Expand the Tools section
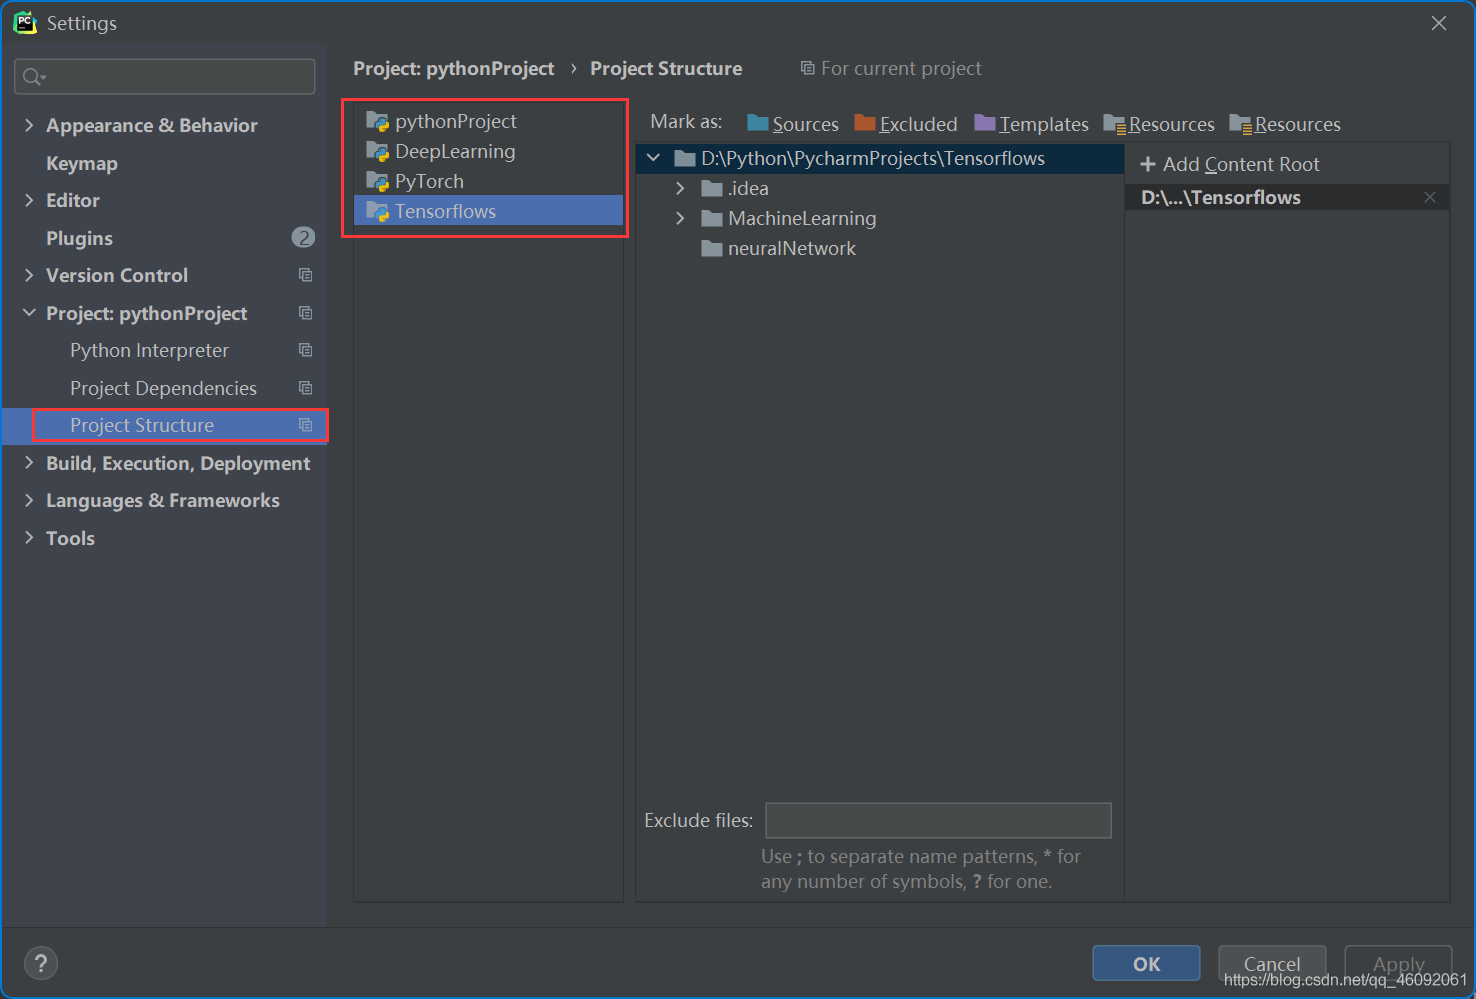 point(29,538)
